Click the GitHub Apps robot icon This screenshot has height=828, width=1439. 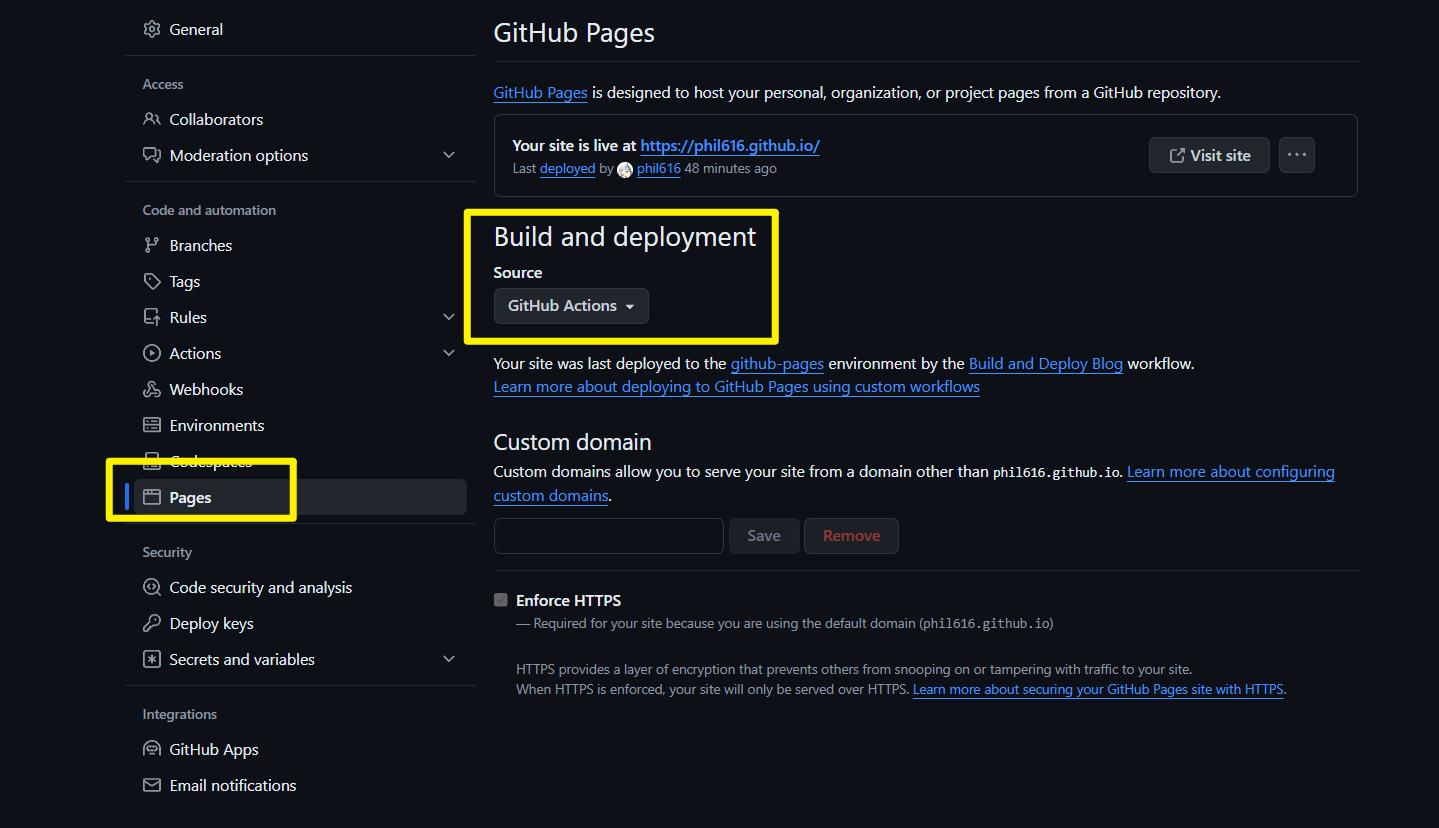click(x=152, y=749)
